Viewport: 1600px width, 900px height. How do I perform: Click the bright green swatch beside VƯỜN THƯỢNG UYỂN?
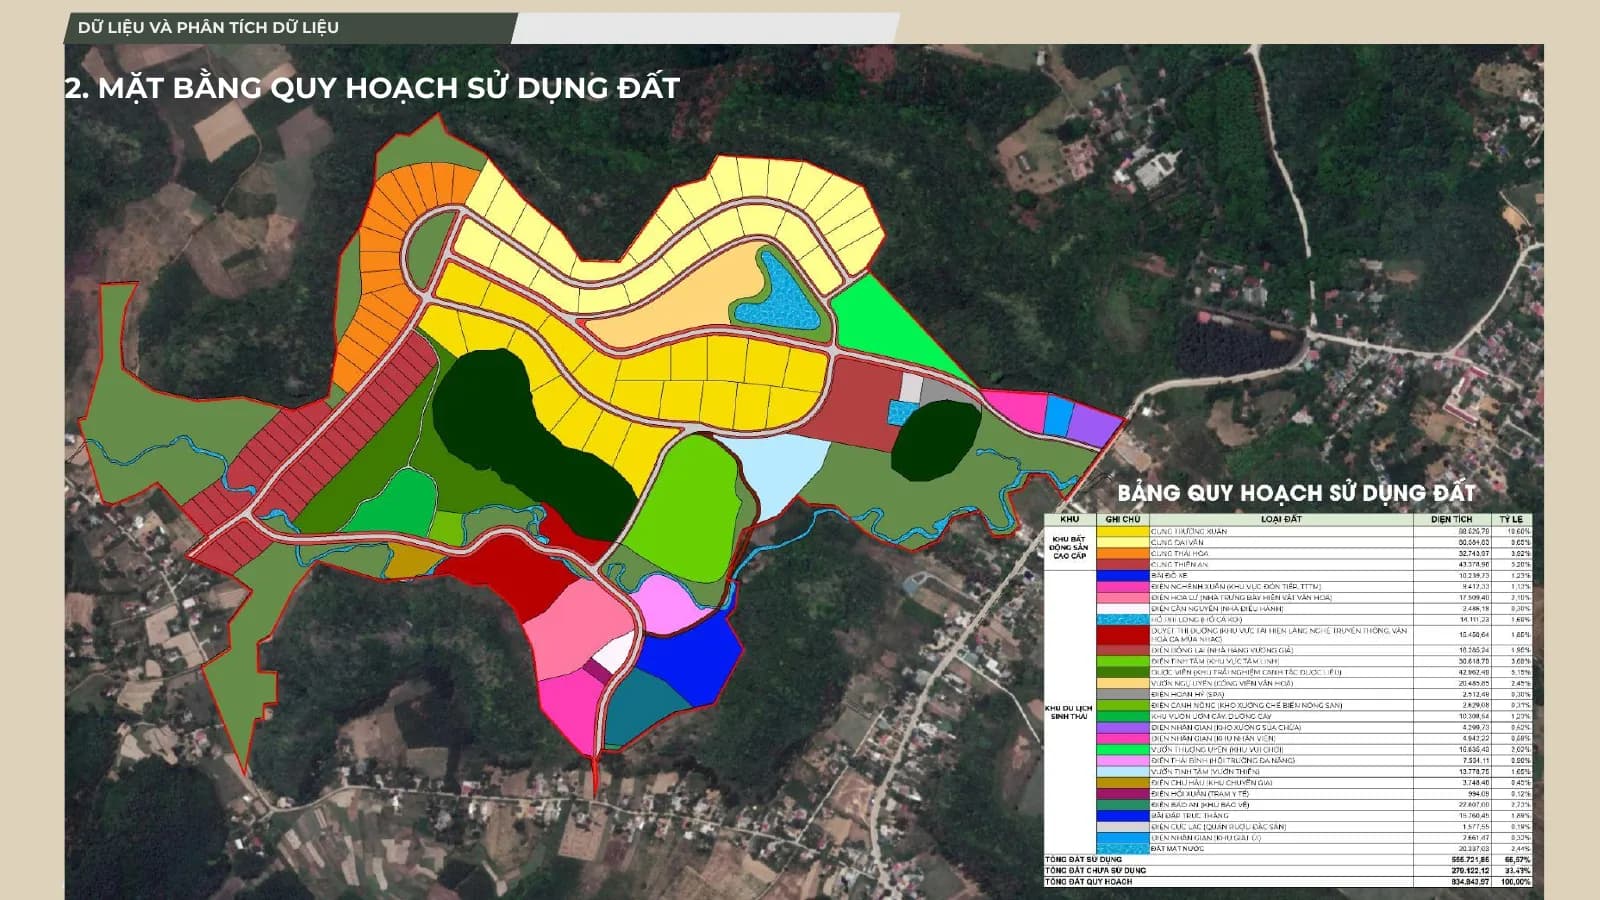tap(1123, 750)
